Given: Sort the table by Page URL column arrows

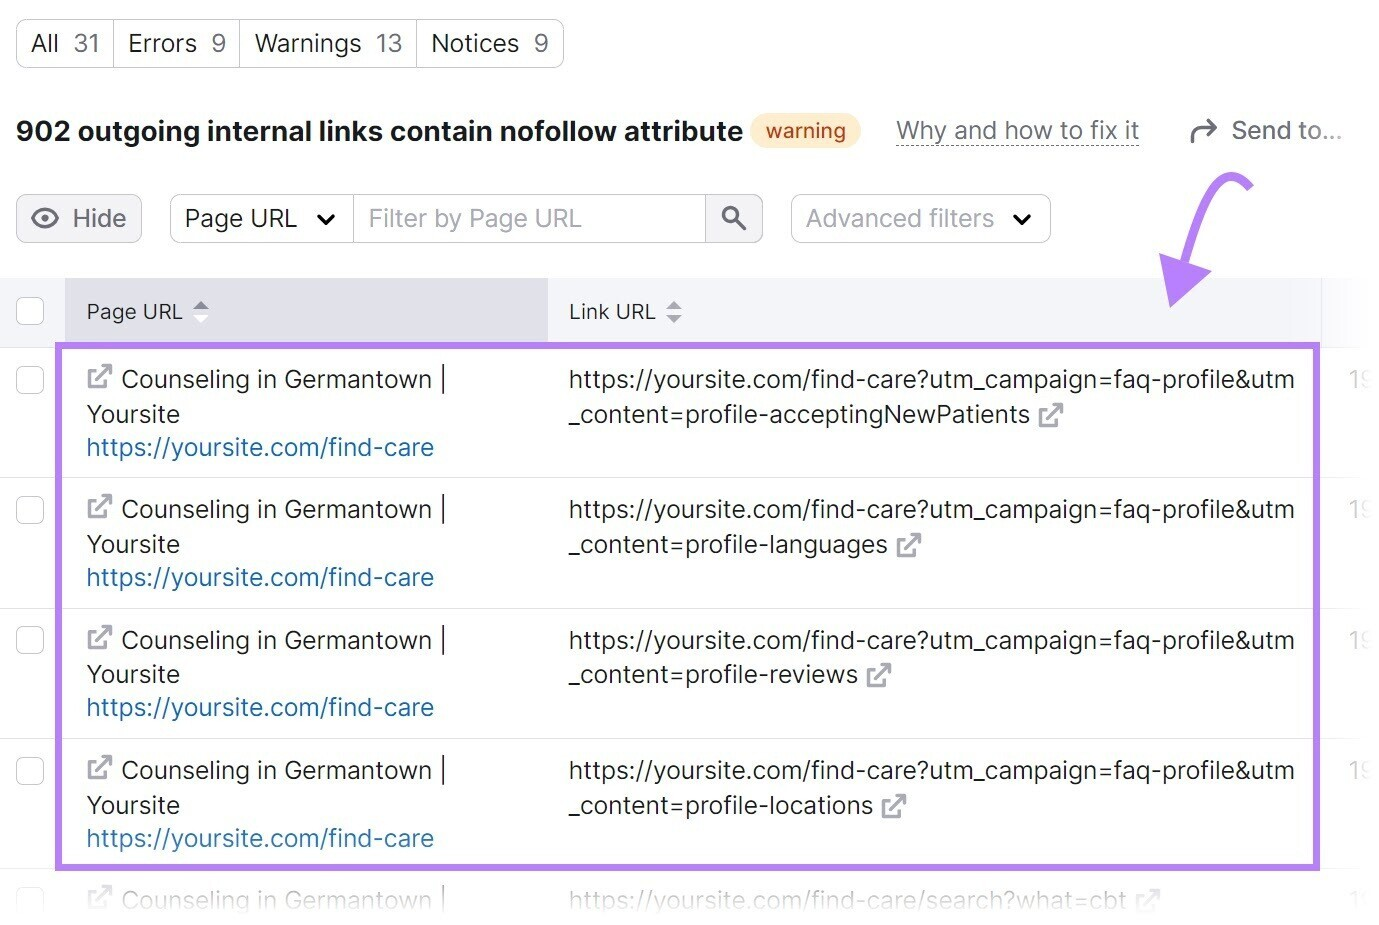Looking at the screenshot, I should pos(201,311).
